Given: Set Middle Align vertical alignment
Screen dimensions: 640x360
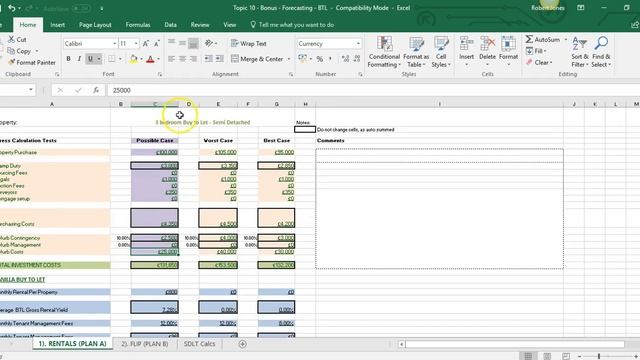Looking at the screenshot, I should pyautogui.click(x=182, y=42).
